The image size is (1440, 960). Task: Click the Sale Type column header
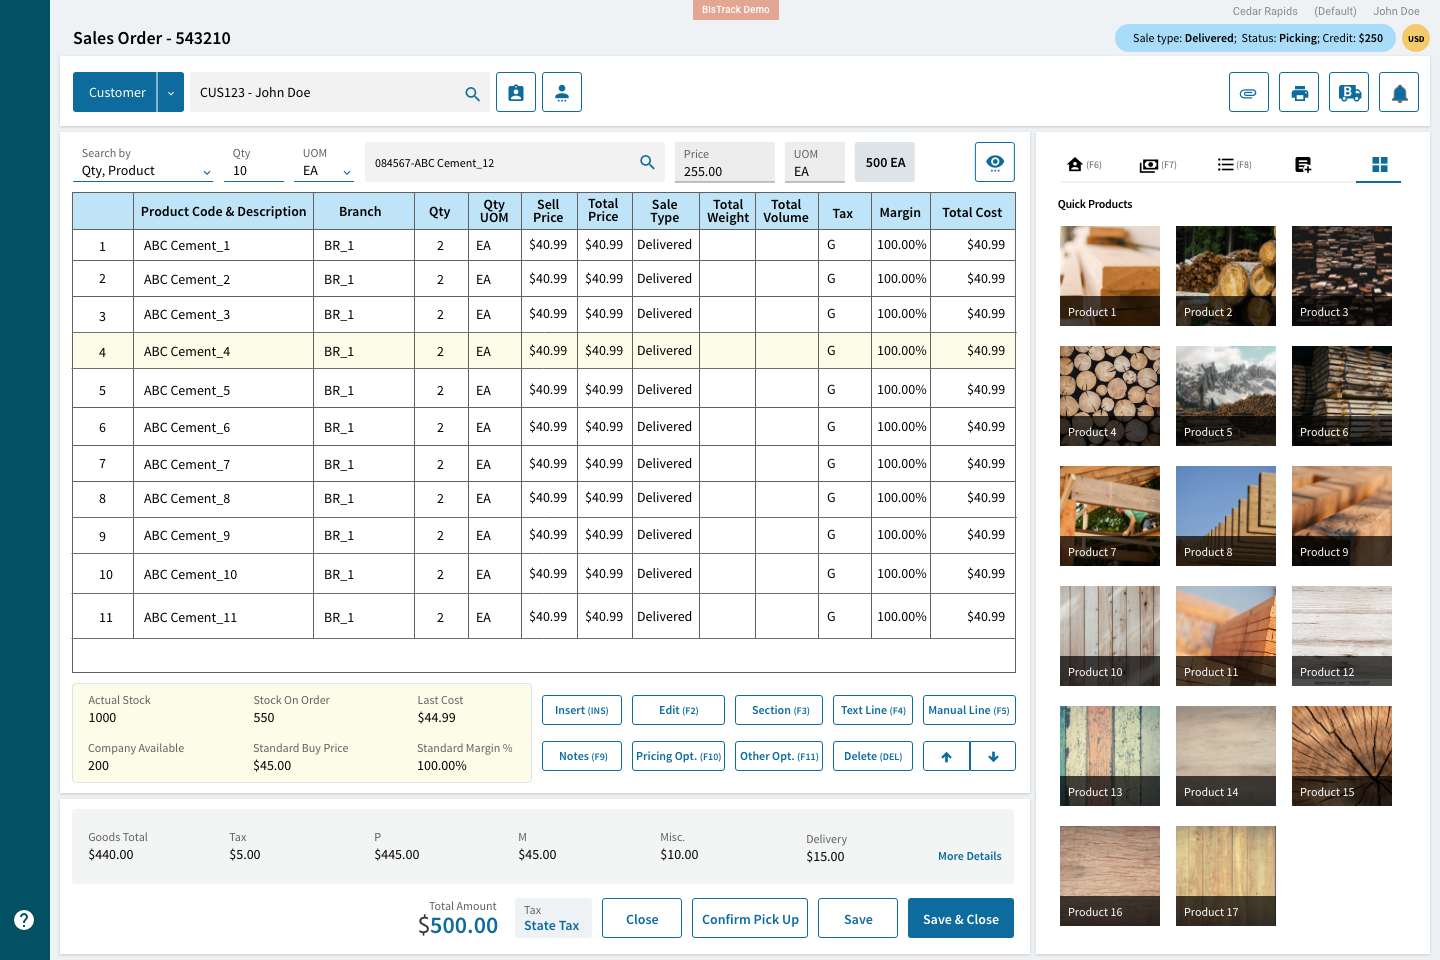click(x=665, y=211)
